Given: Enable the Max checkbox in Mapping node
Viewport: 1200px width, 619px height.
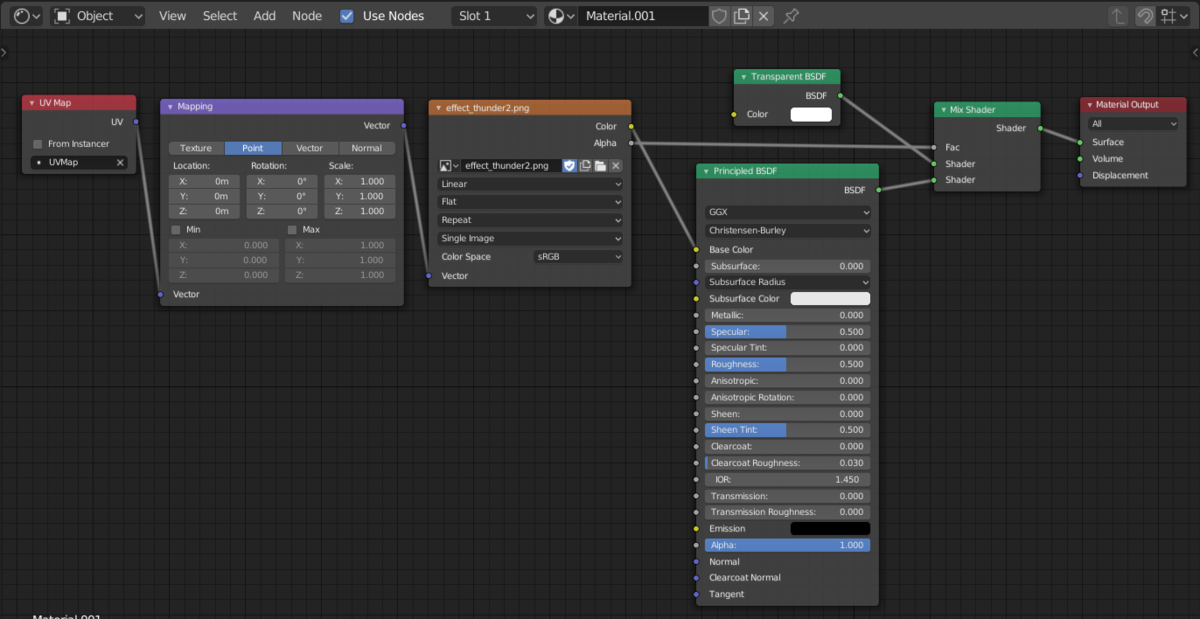Looking at the screenshot, I should (293, 230).
